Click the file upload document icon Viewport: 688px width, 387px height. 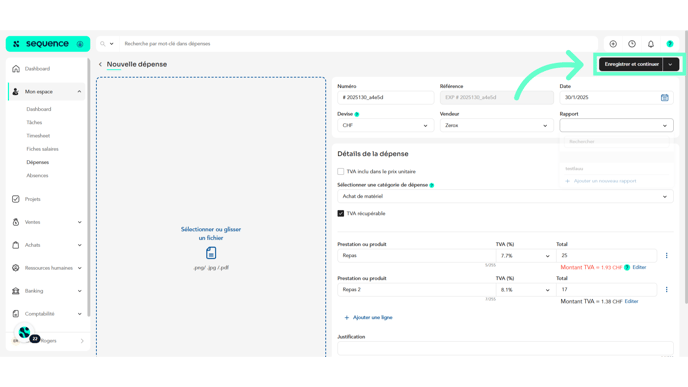[211, 253]
